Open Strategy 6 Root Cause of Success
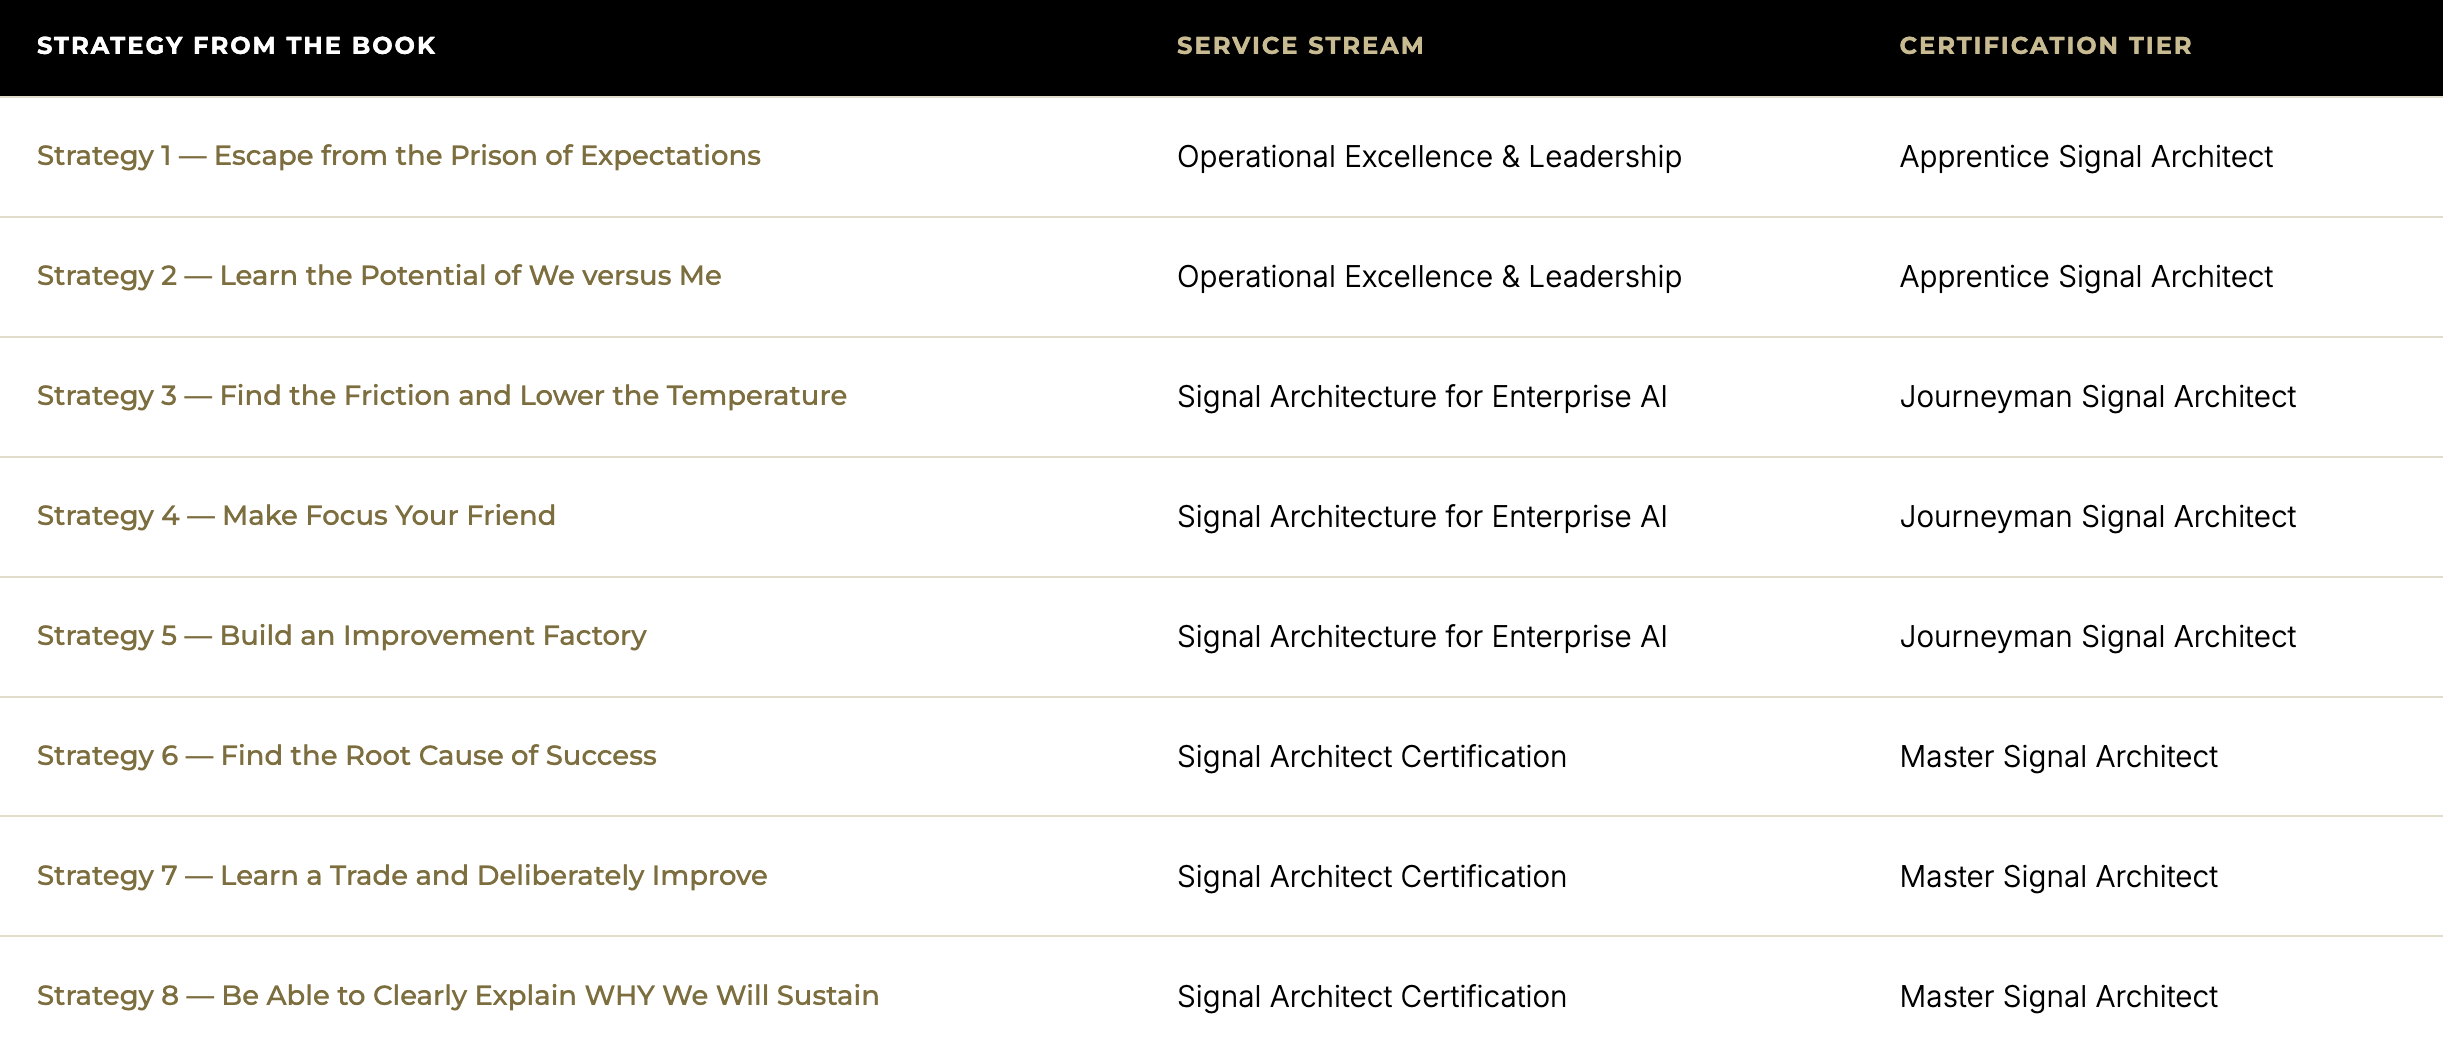 pyautogui.click(x=346, y=756)
